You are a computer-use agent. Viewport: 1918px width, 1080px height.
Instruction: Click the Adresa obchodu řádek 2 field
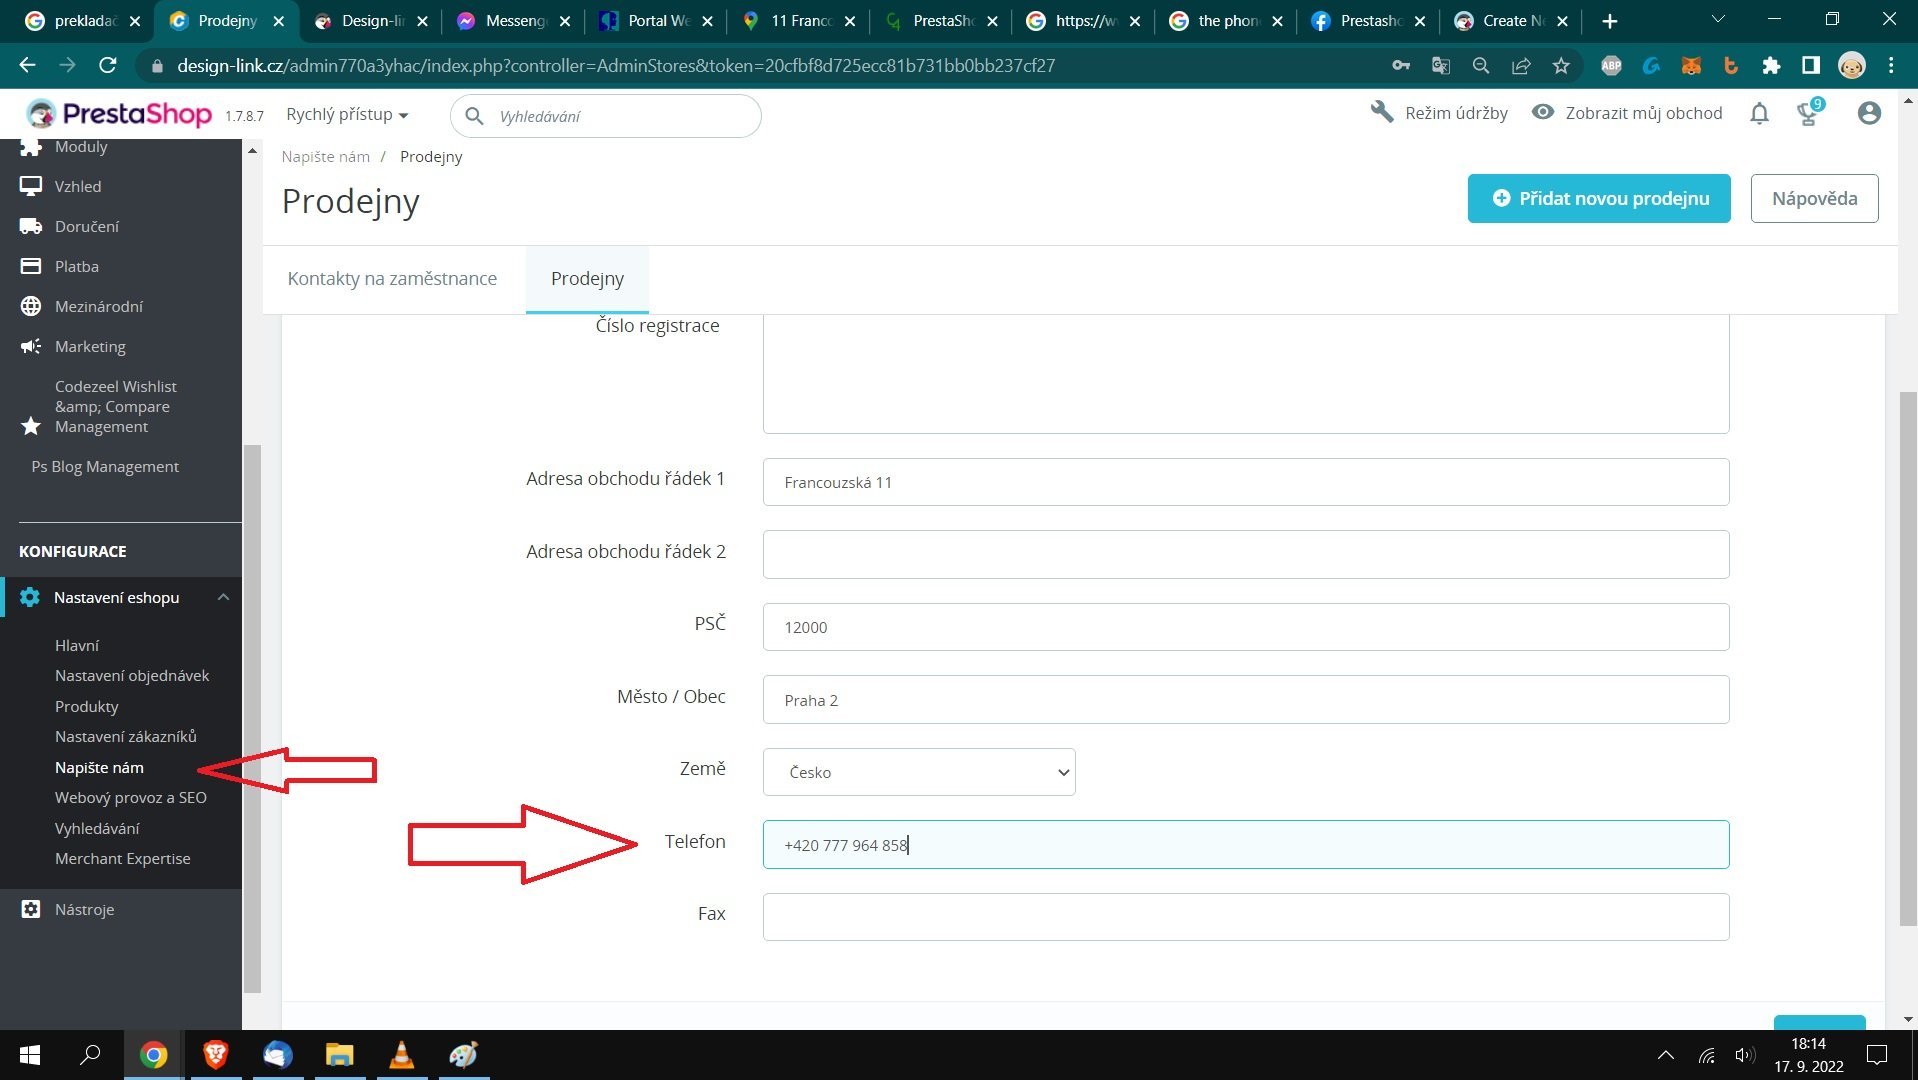point(1246,554)
